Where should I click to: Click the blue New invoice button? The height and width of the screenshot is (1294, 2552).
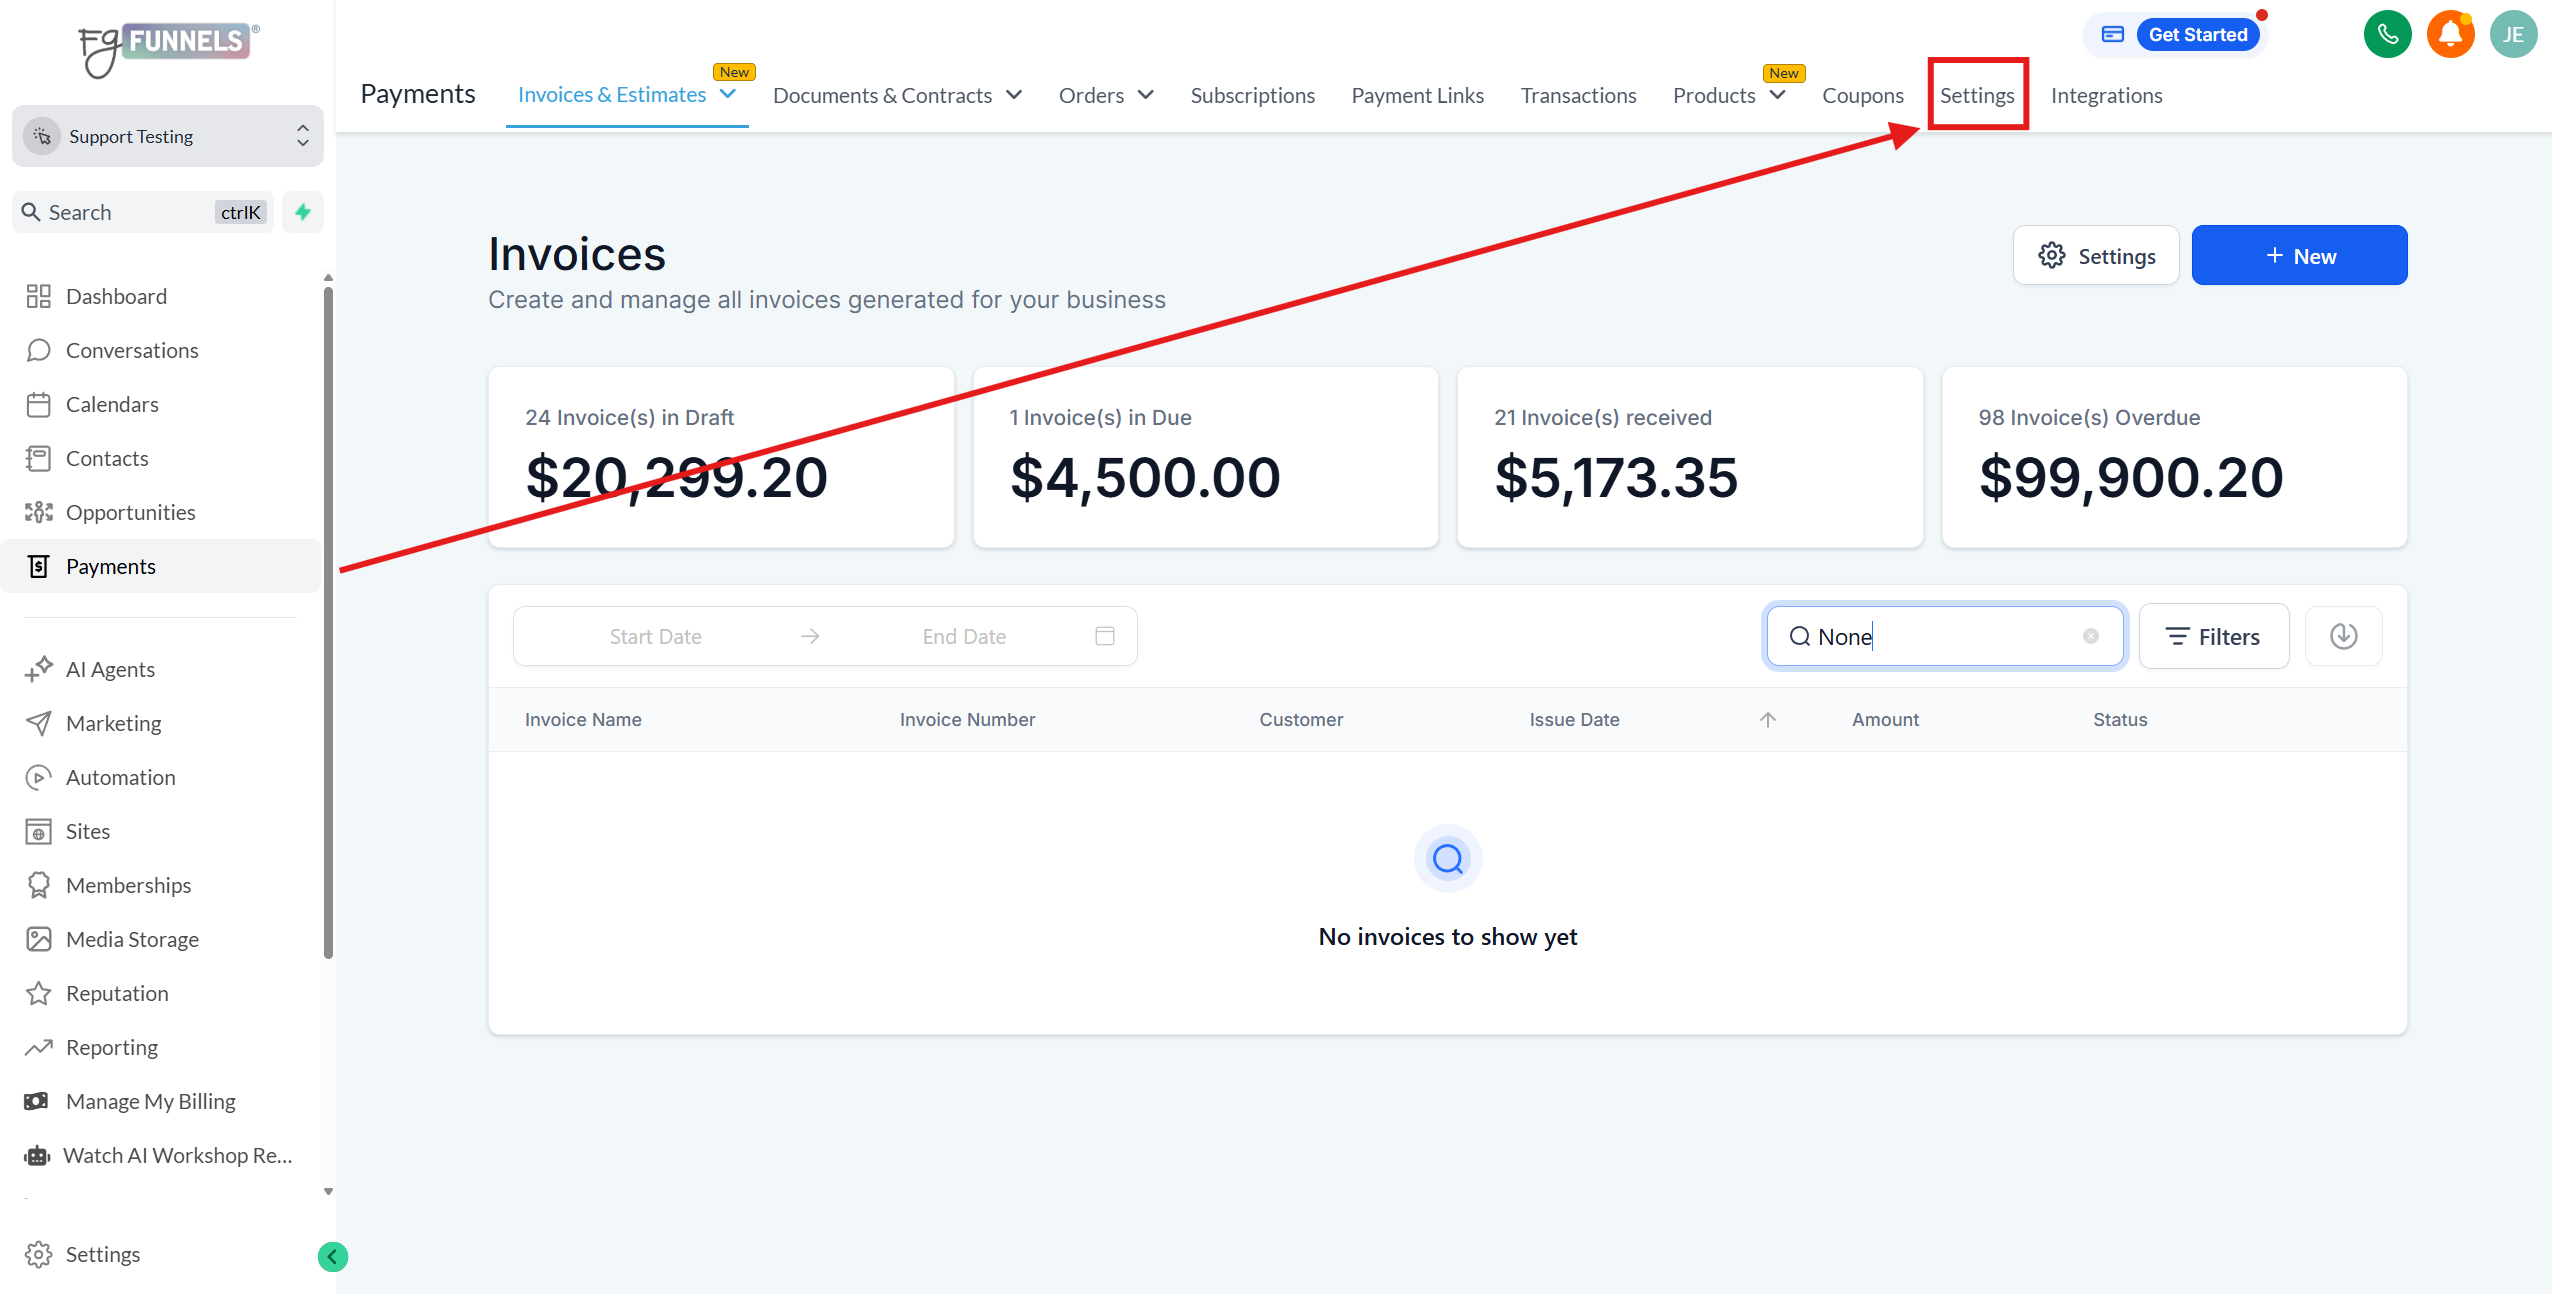click(x=2299, y=256)
